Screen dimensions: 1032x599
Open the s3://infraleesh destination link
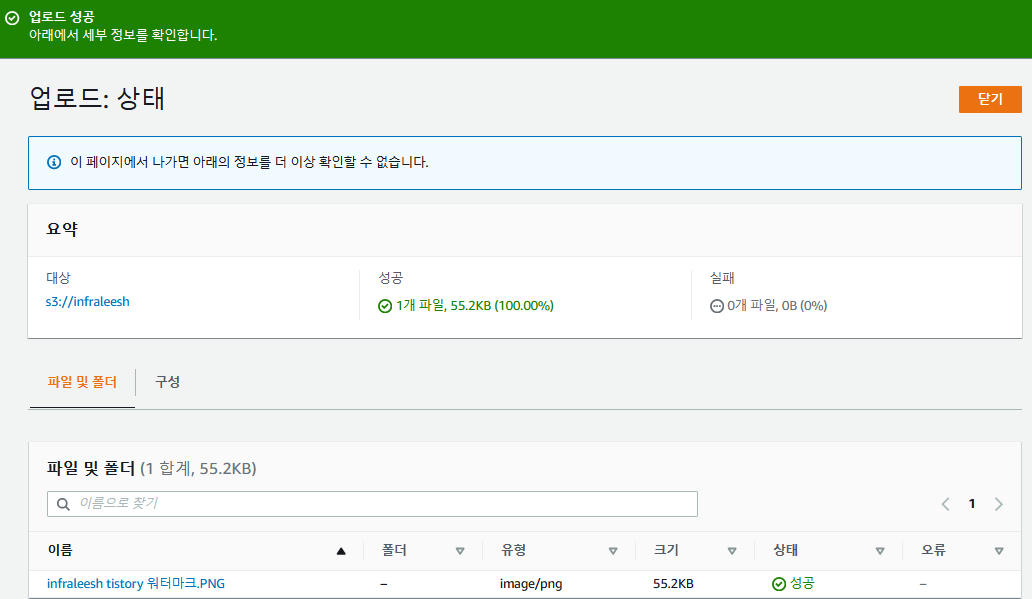tap(88, 301)
